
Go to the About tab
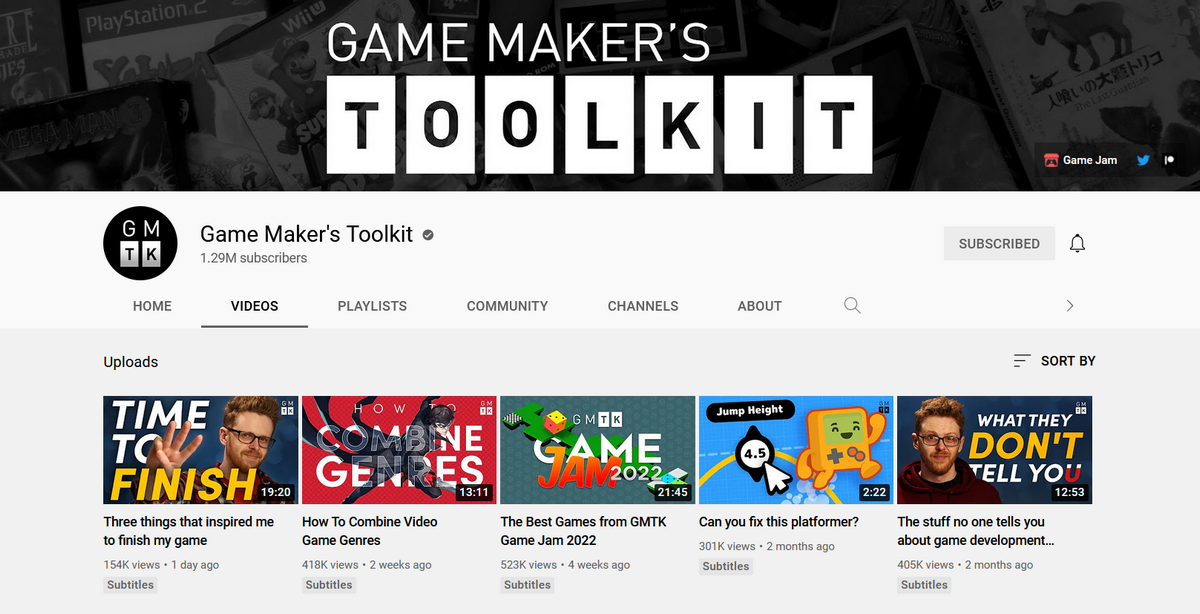(759, 306)
